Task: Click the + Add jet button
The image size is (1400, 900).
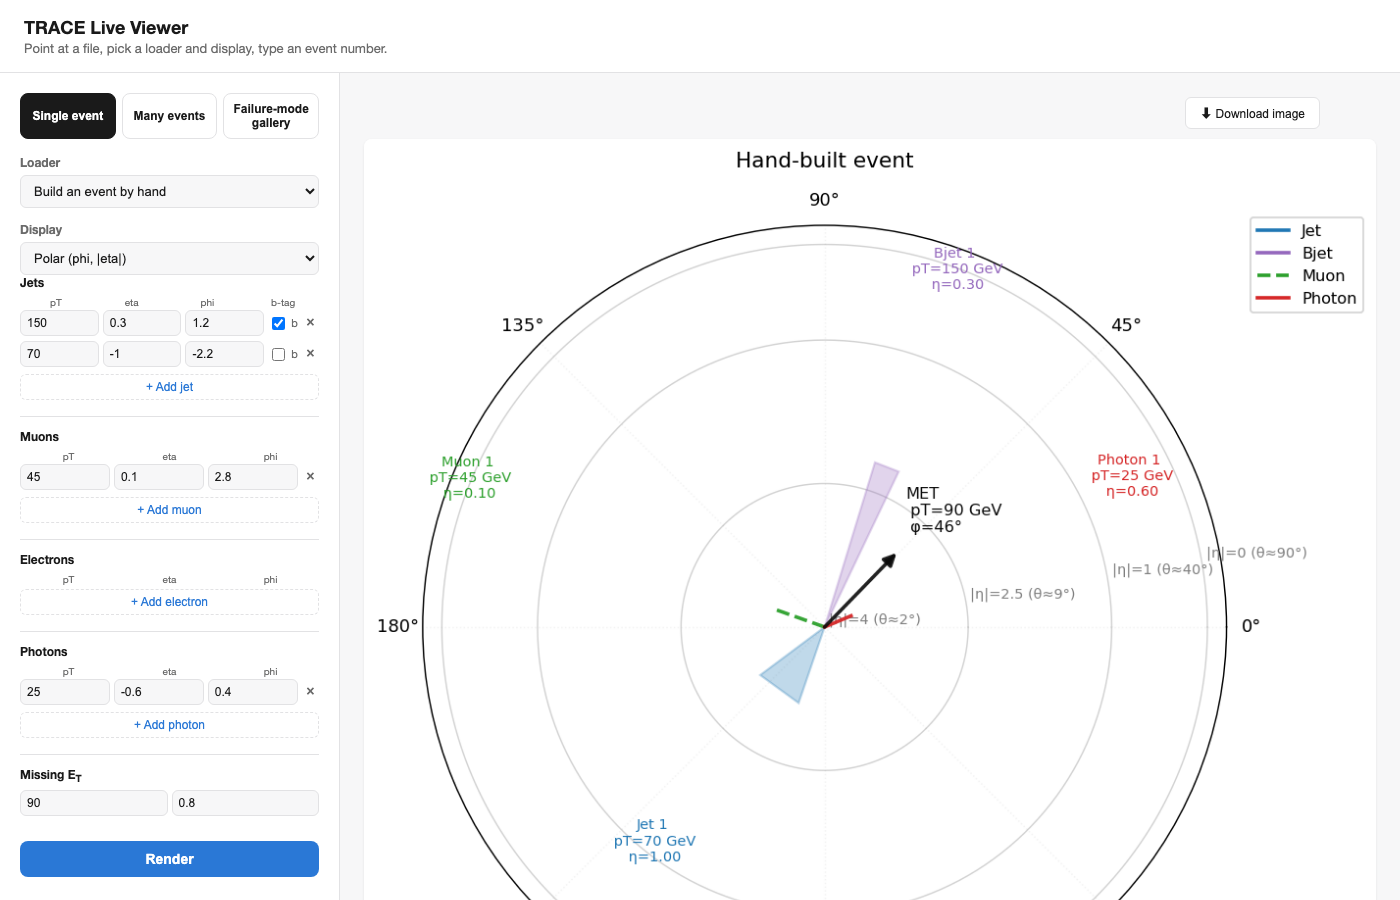Action: [169, 387]
